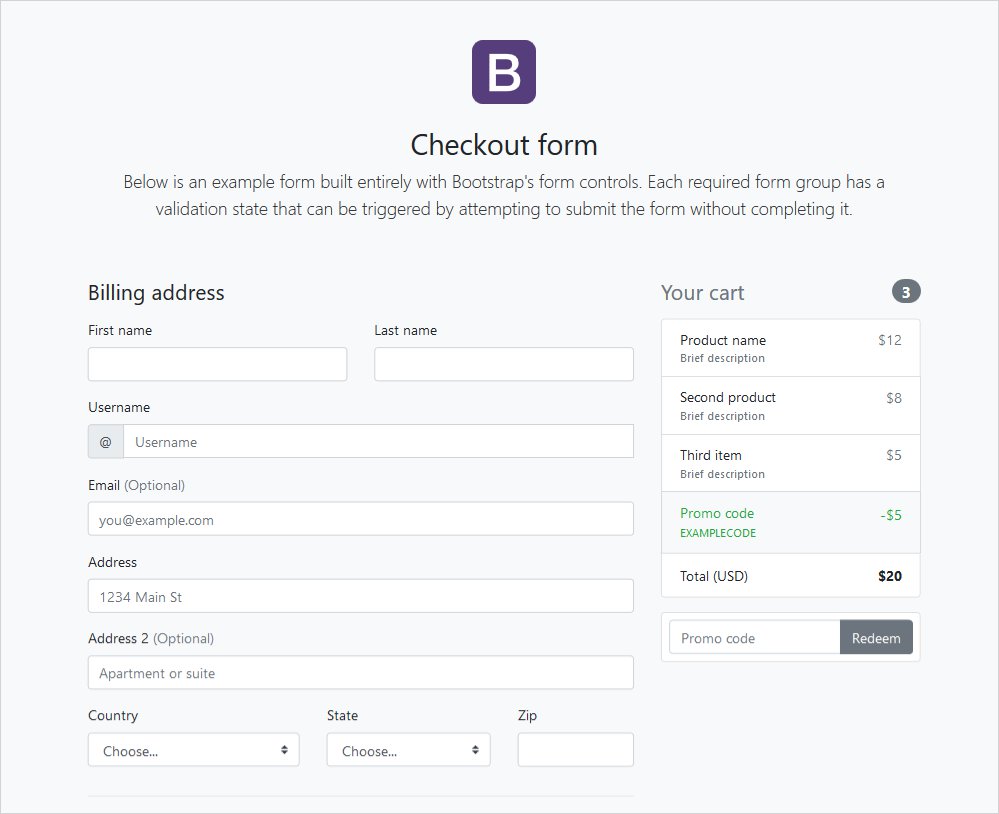Select the Second product cart row

point(790,405)
